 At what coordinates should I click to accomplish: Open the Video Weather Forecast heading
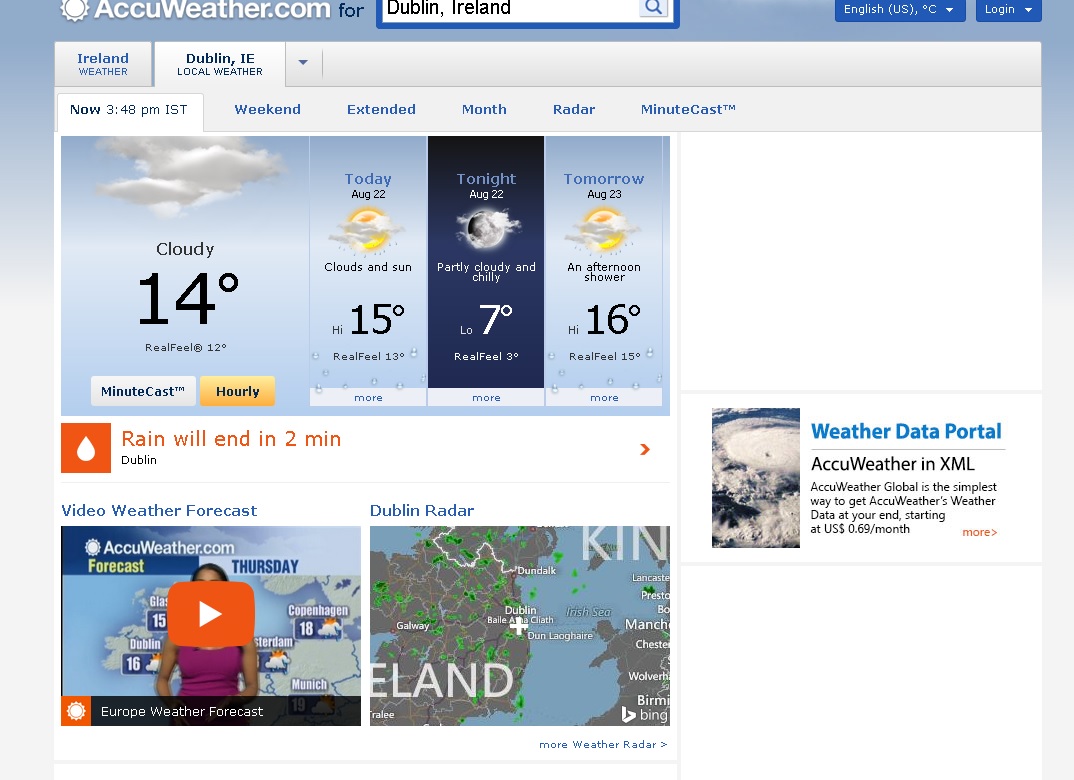click(x=159, y=510)
